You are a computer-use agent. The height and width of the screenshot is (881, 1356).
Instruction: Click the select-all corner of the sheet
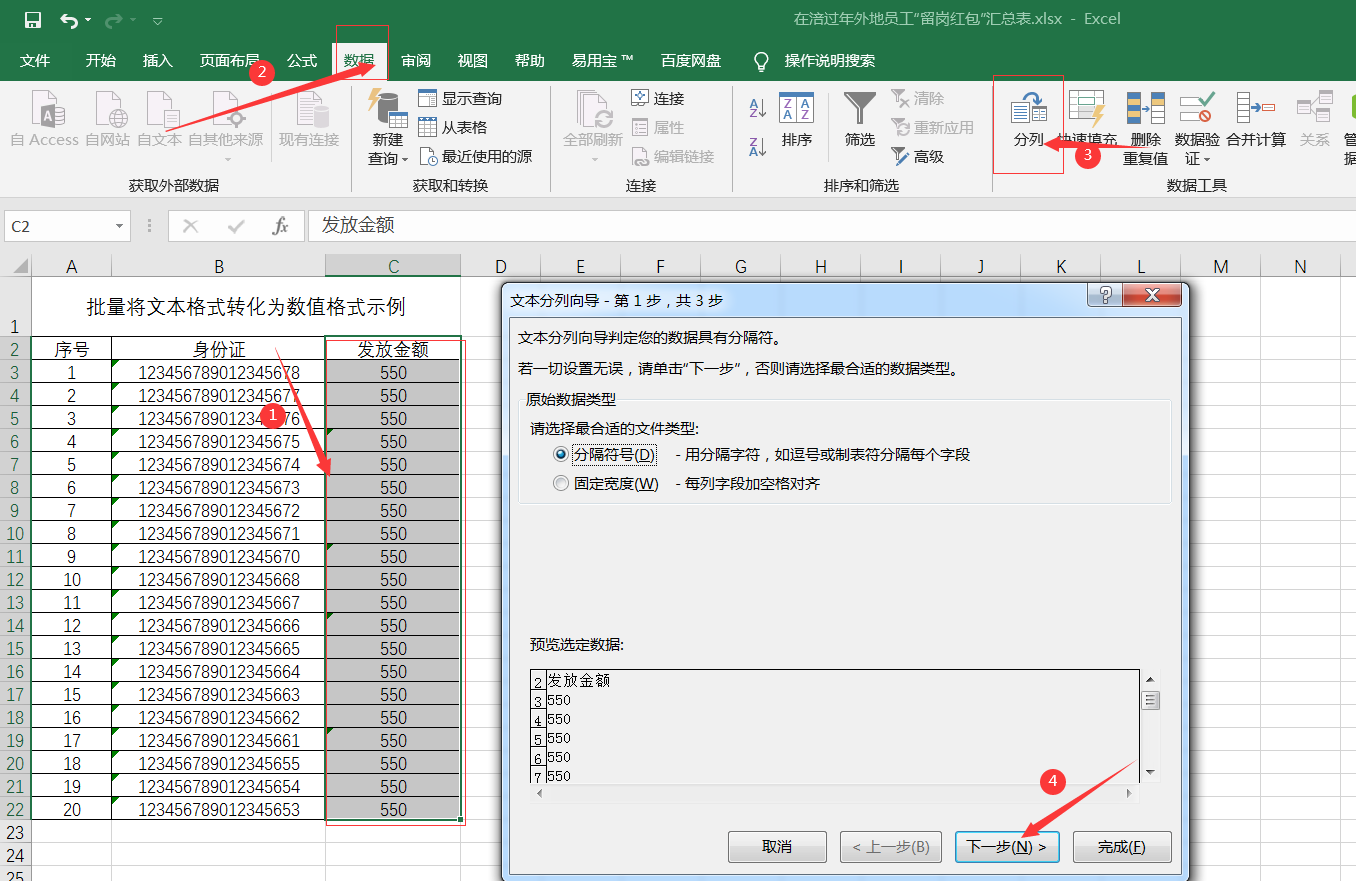[16, 266]
